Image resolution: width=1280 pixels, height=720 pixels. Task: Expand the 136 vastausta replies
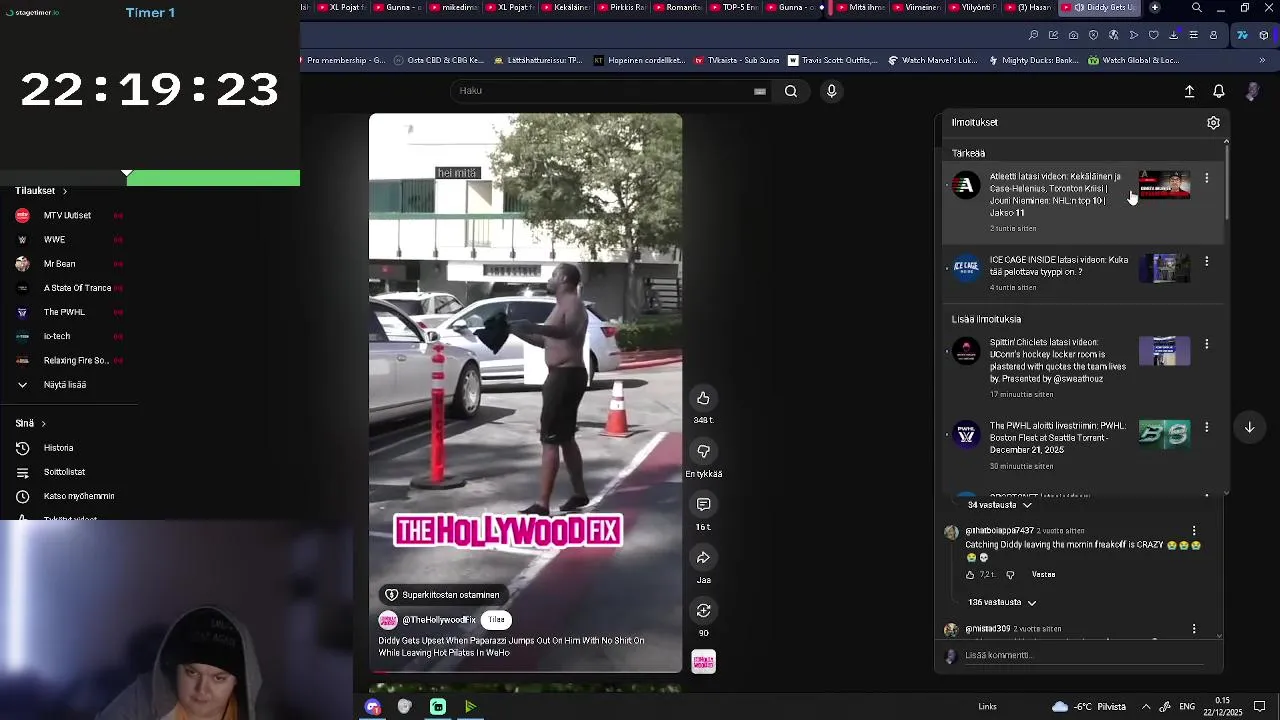pyautogui.click(x=1002, y=602)
